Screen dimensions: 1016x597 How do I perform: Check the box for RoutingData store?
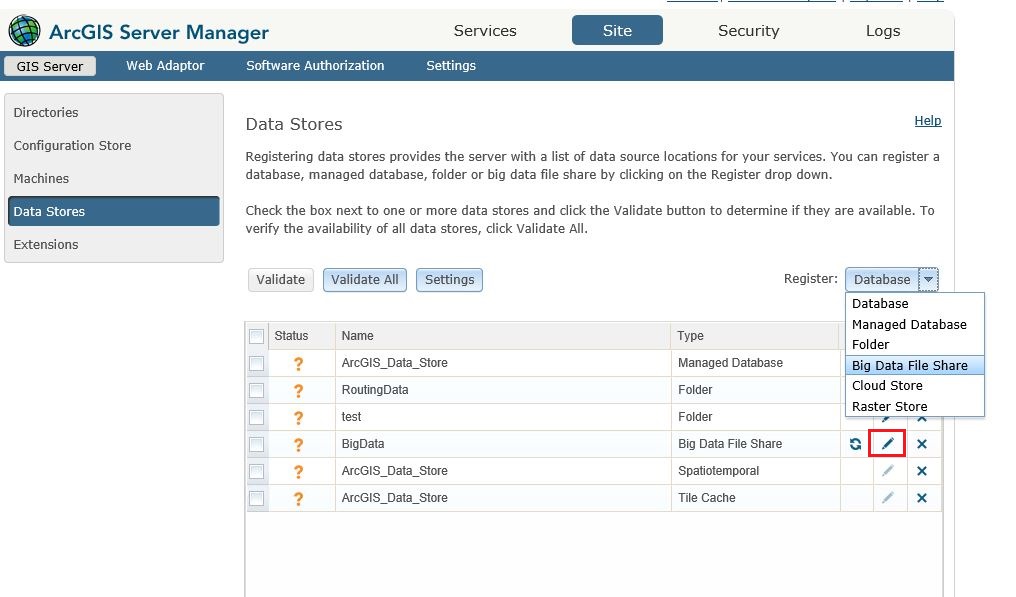(257, 390)
